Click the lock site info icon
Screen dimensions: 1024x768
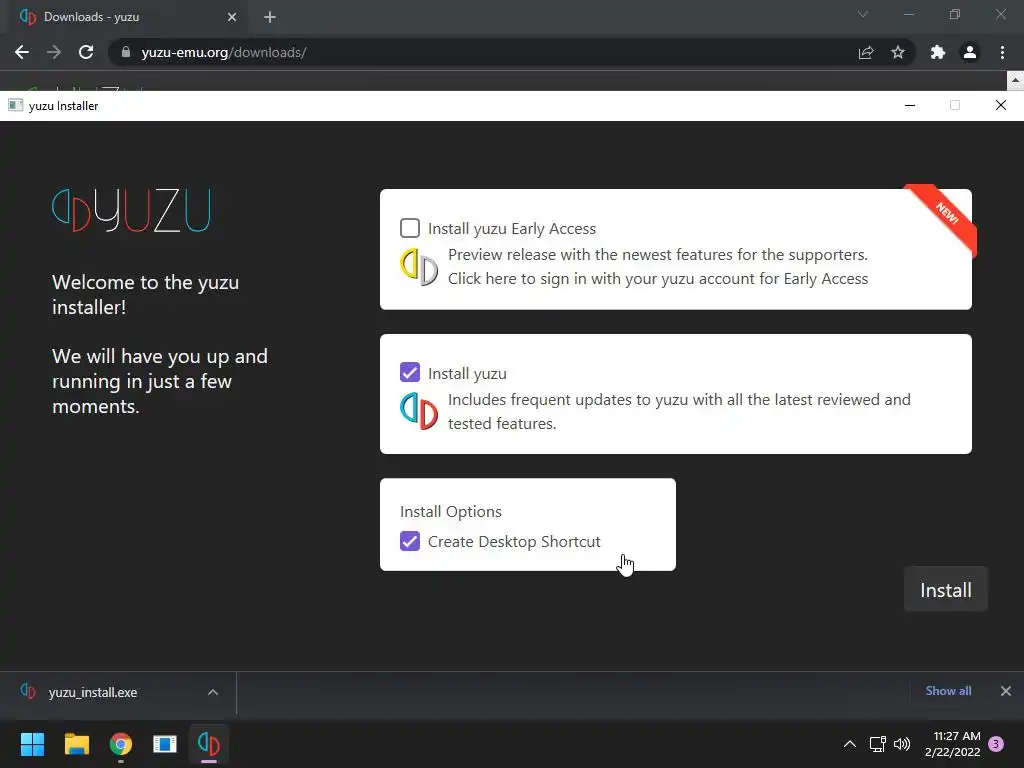pos(126,52)
